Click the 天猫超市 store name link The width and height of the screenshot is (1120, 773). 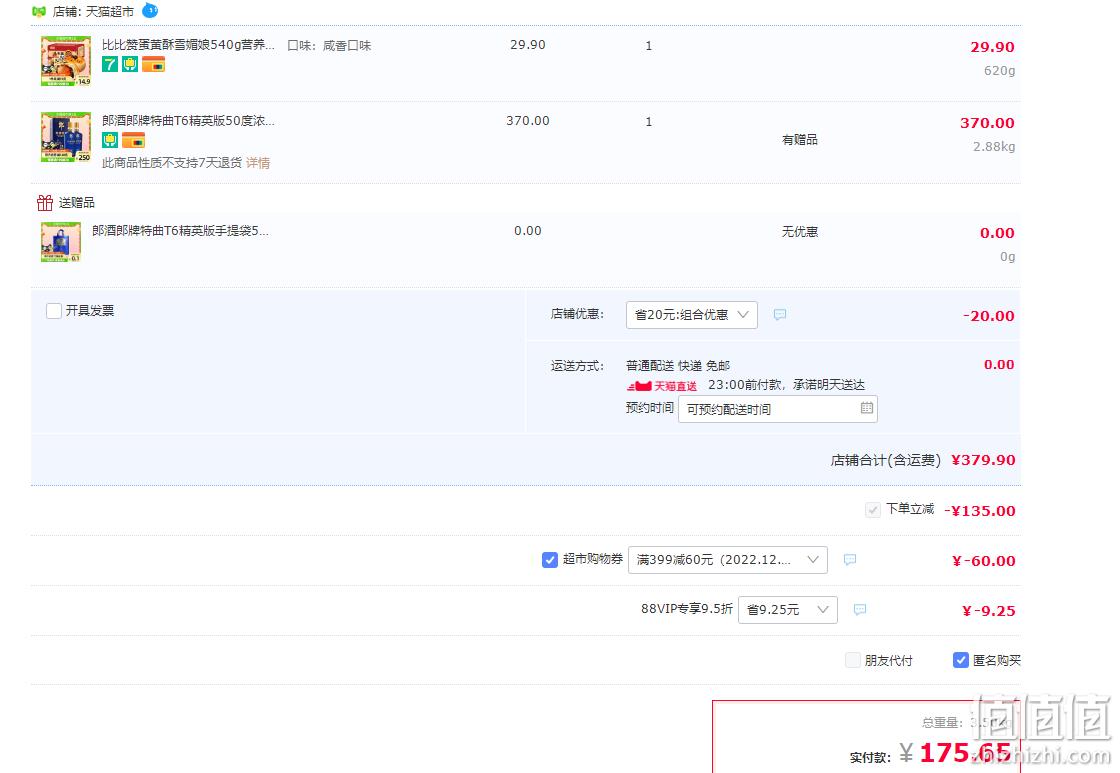coord(109,11)
